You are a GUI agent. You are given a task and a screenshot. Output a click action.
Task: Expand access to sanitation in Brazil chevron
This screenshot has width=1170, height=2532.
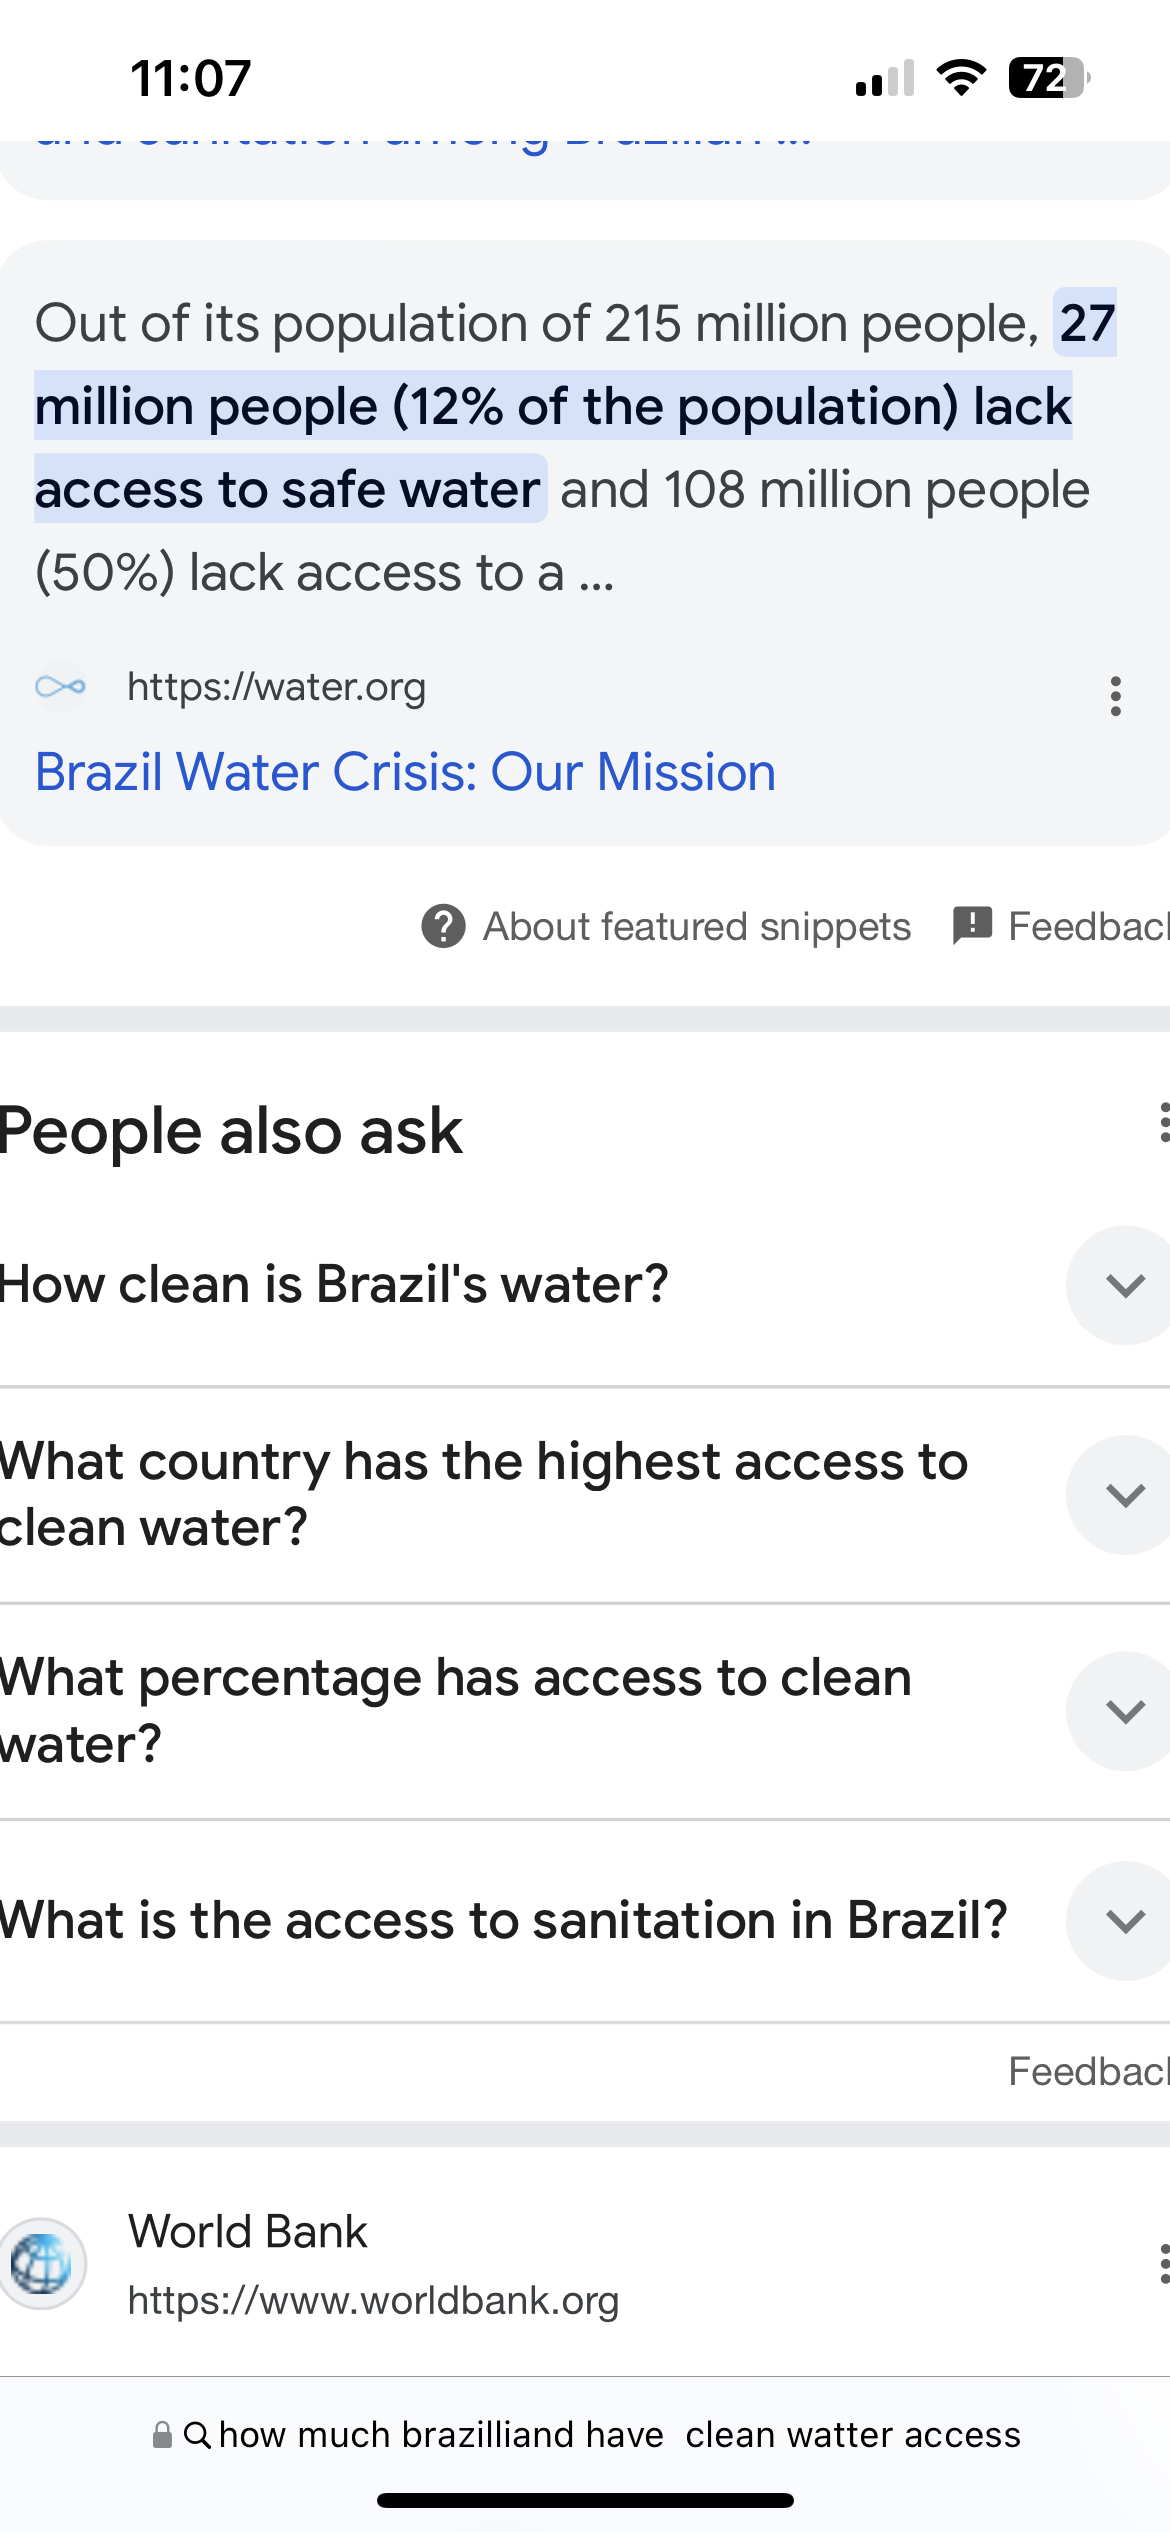(1124, 1921)
